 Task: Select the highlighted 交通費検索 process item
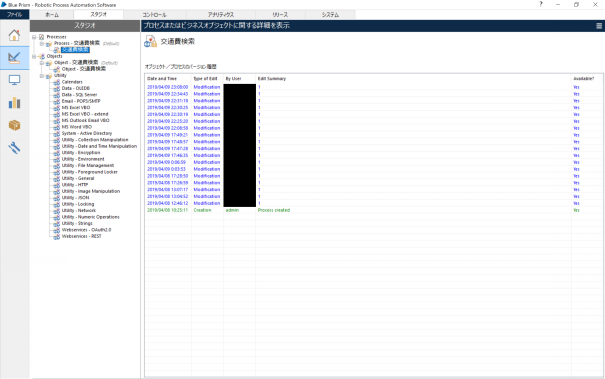(x=75, y=50)
